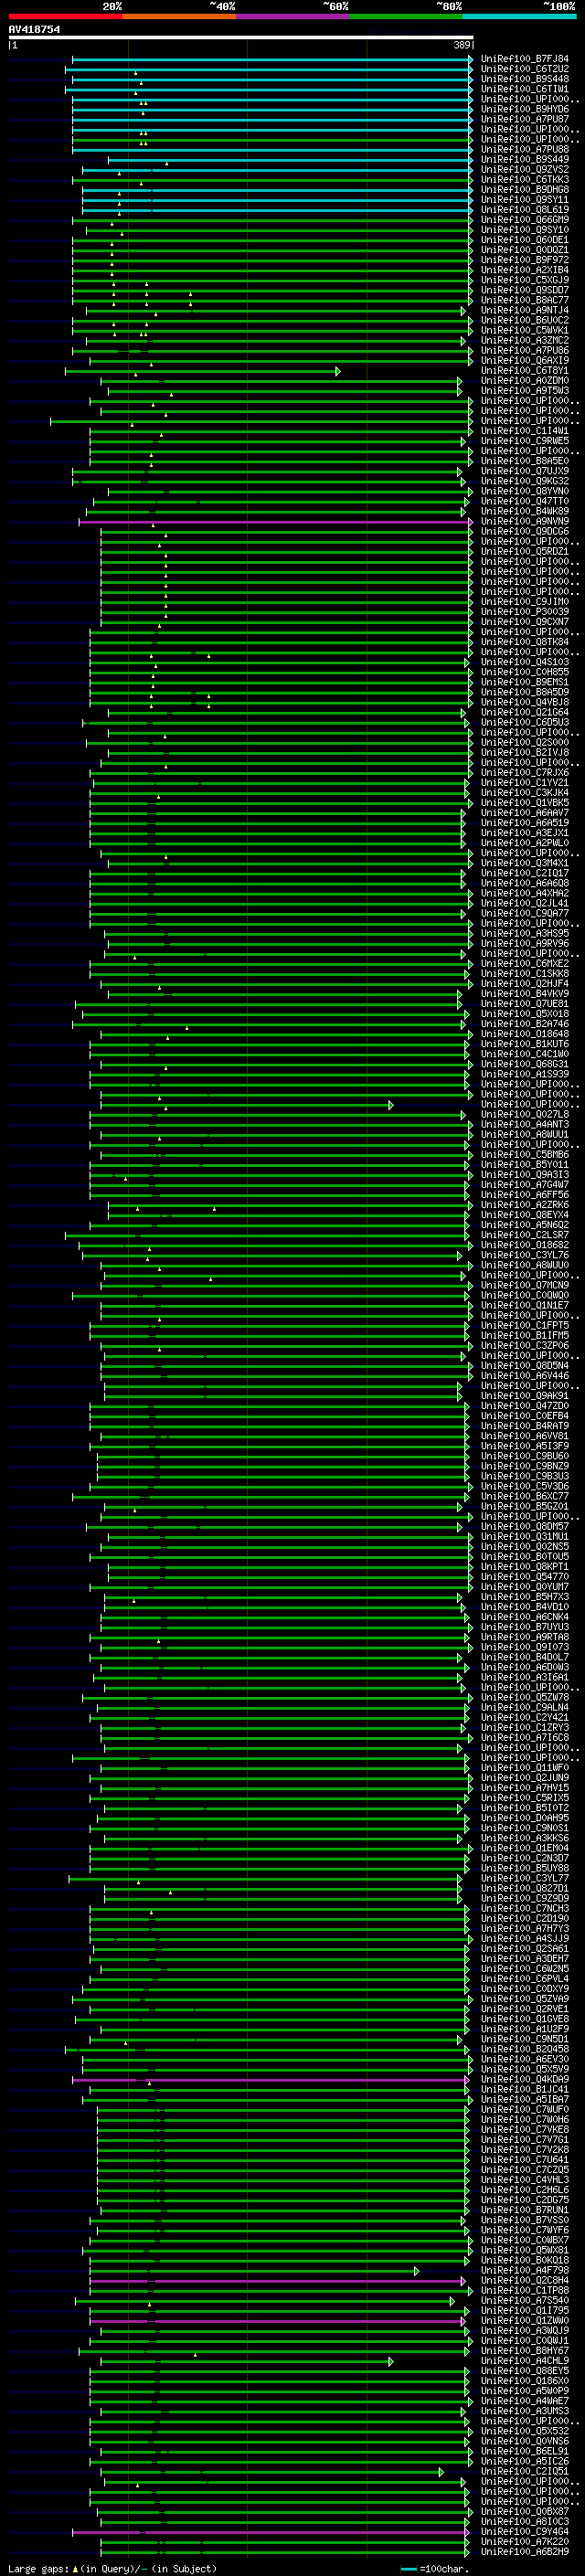
Task: Select hit label UniRef100_Q66GM9
Action: (x=525, y=220)
